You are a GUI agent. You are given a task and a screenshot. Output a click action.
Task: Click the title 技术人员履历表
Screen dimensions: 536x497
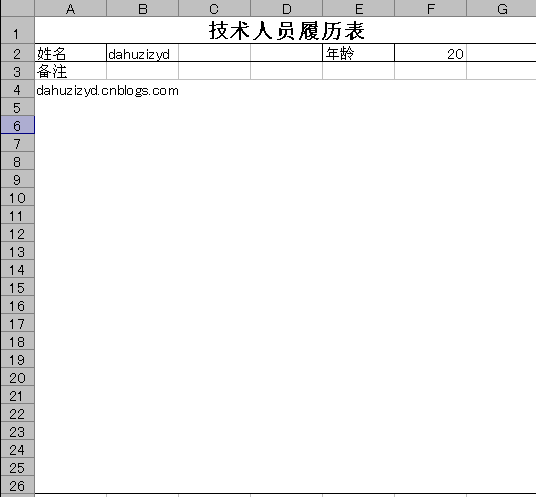286,30
